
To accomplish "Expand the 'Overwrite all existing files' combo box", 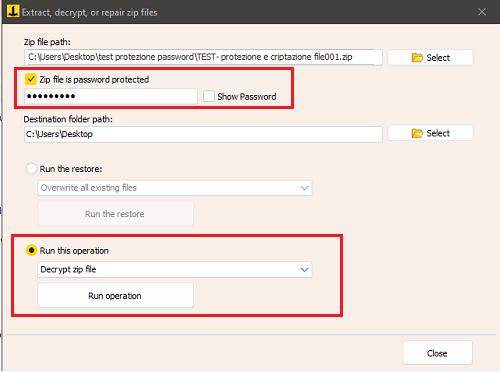I will point(175,188).
